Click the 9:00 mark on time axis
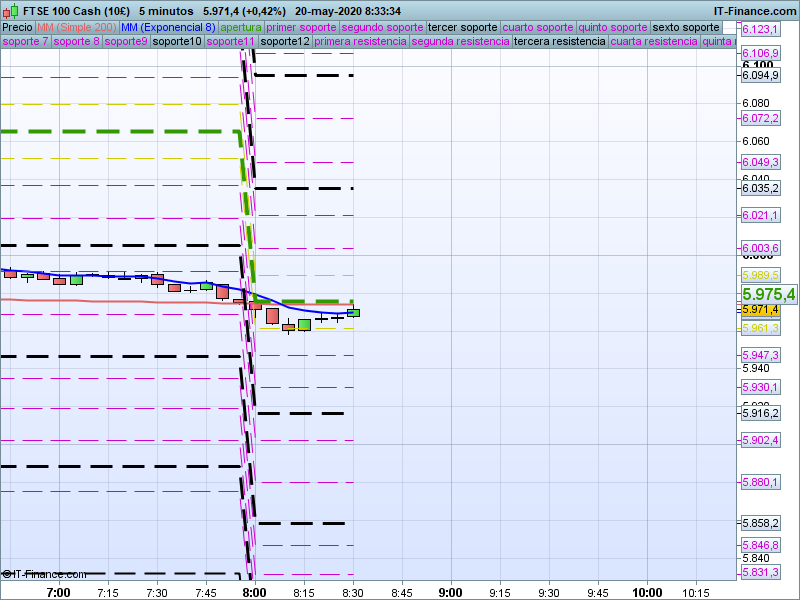This screenshot has width=800, height=600. tap(451, 592)
